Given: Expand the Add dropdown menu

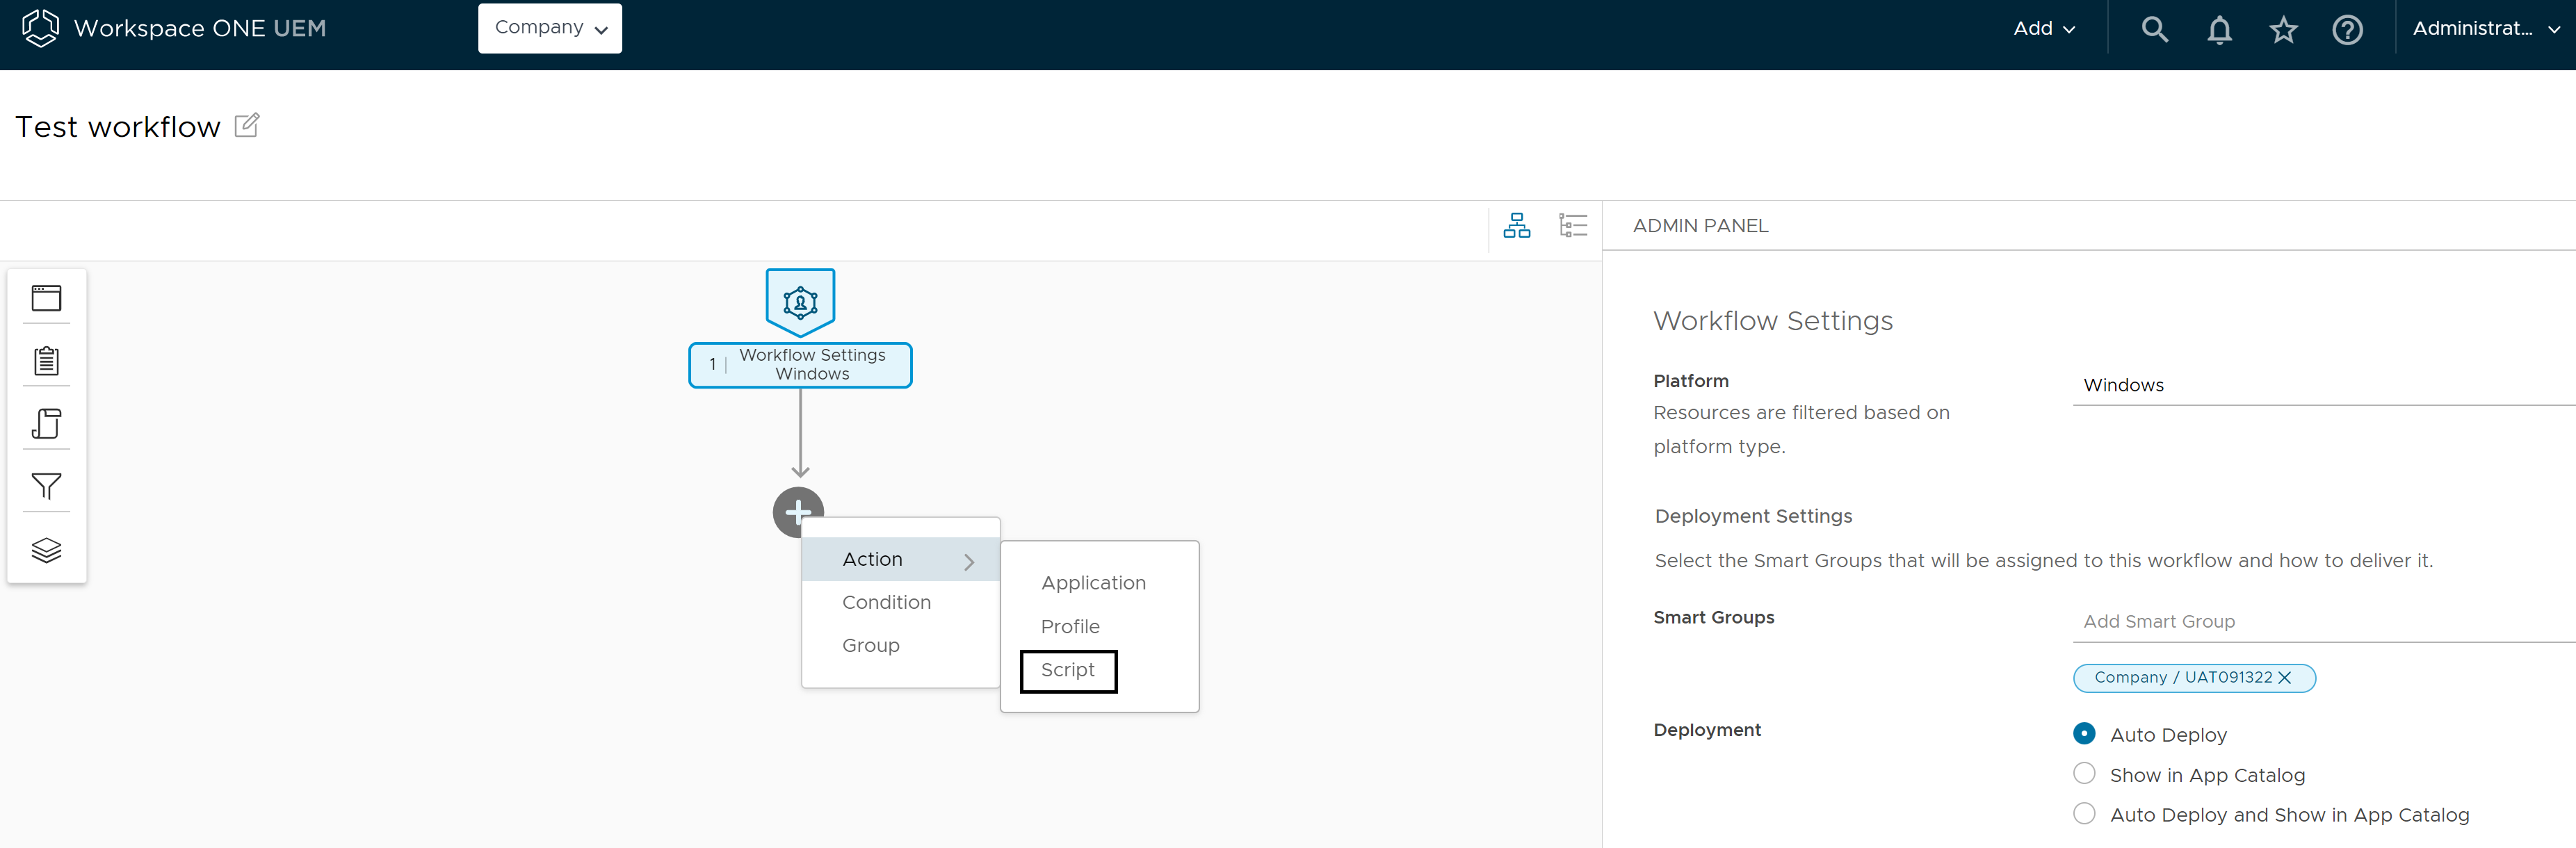Looking at the screenshot, I should click(x=2044, y=29).
